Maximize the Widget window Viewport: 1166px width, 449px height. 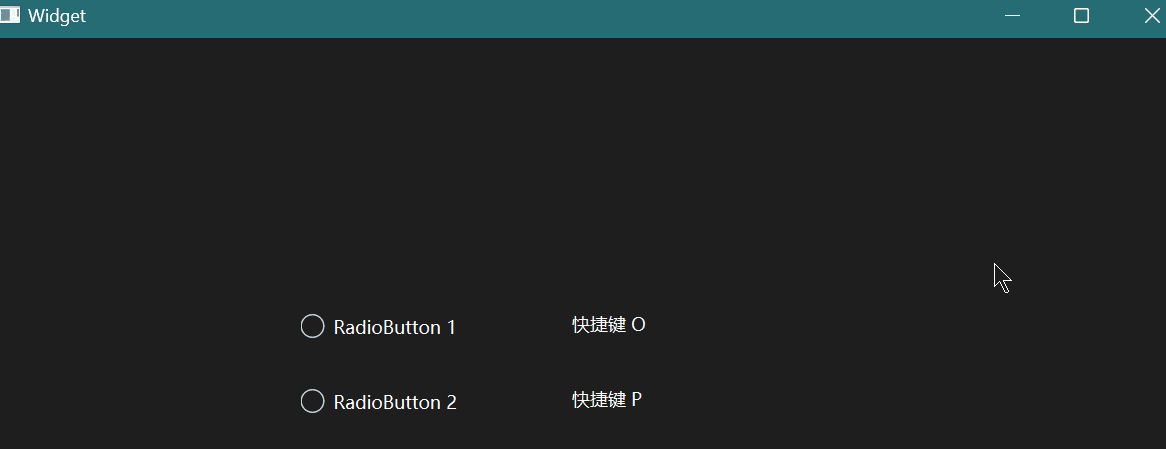click(x=1081, y=16)
